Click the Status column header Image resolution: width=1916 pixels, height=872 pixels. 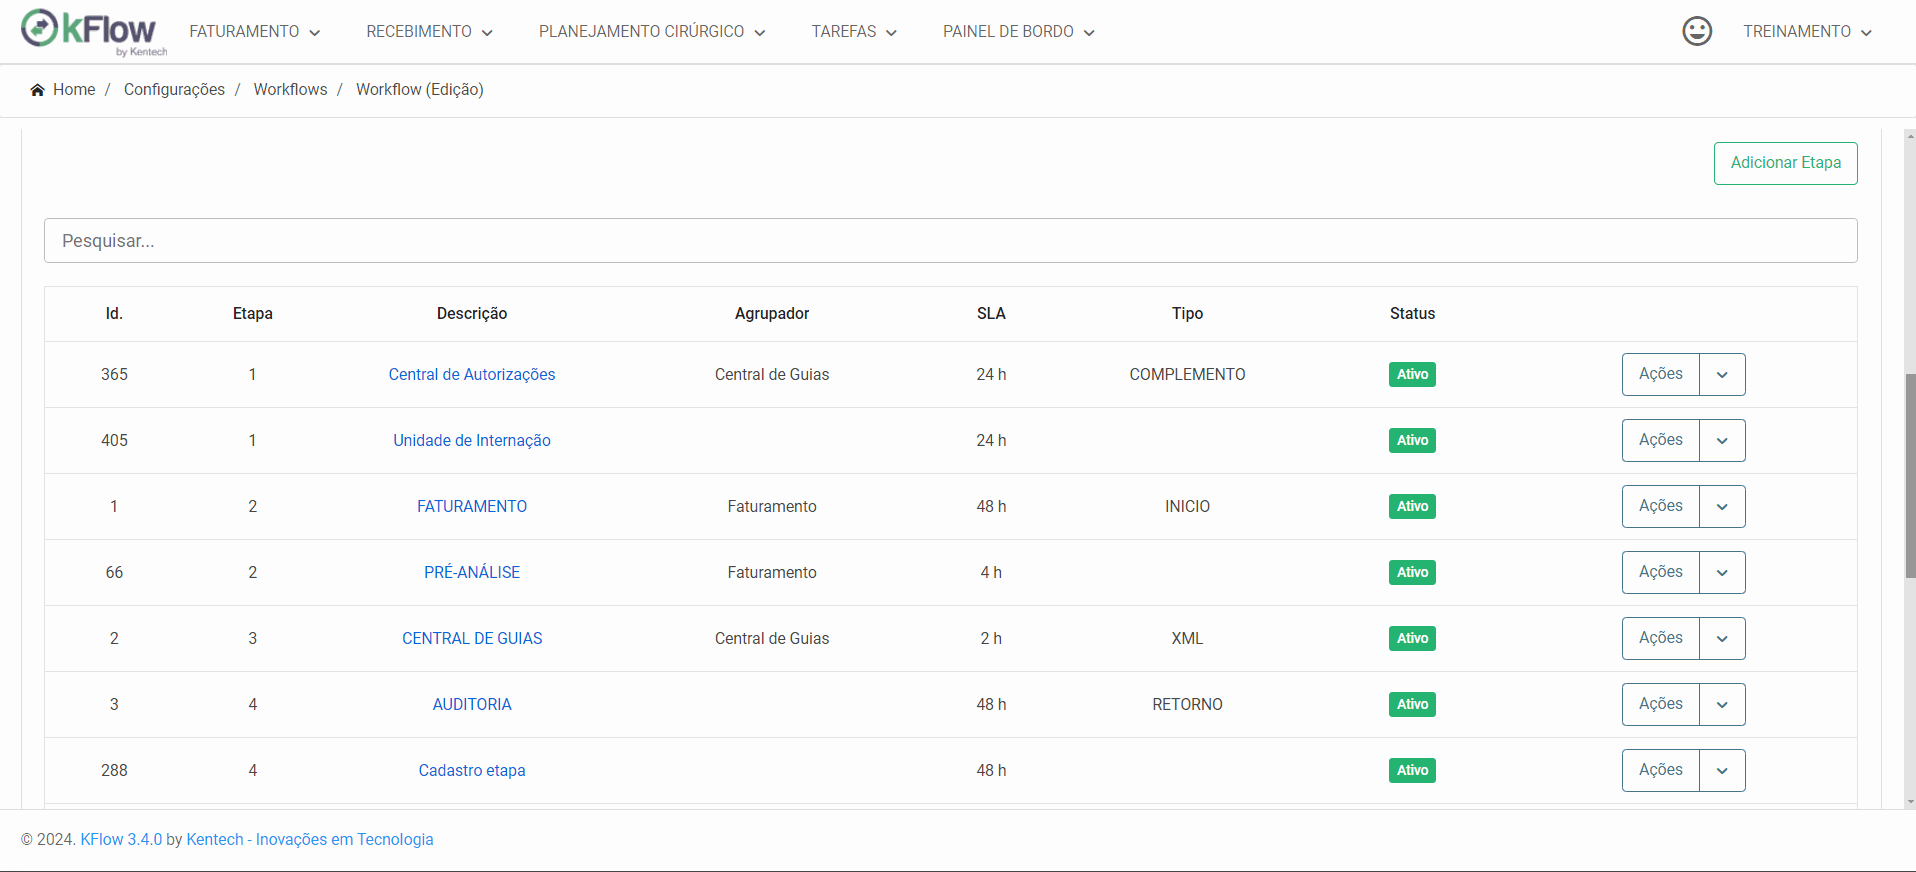pyautogui.click(x=1412, y=314)
